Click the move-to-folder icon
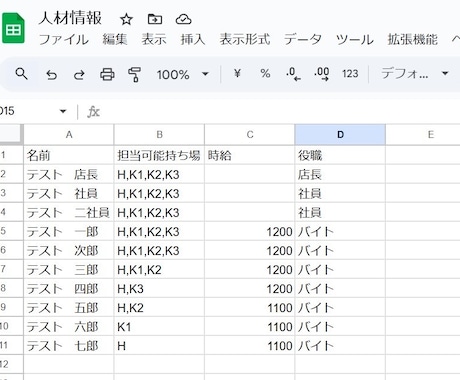This screenshot has width=460, height=380. (x=155, y=19)
